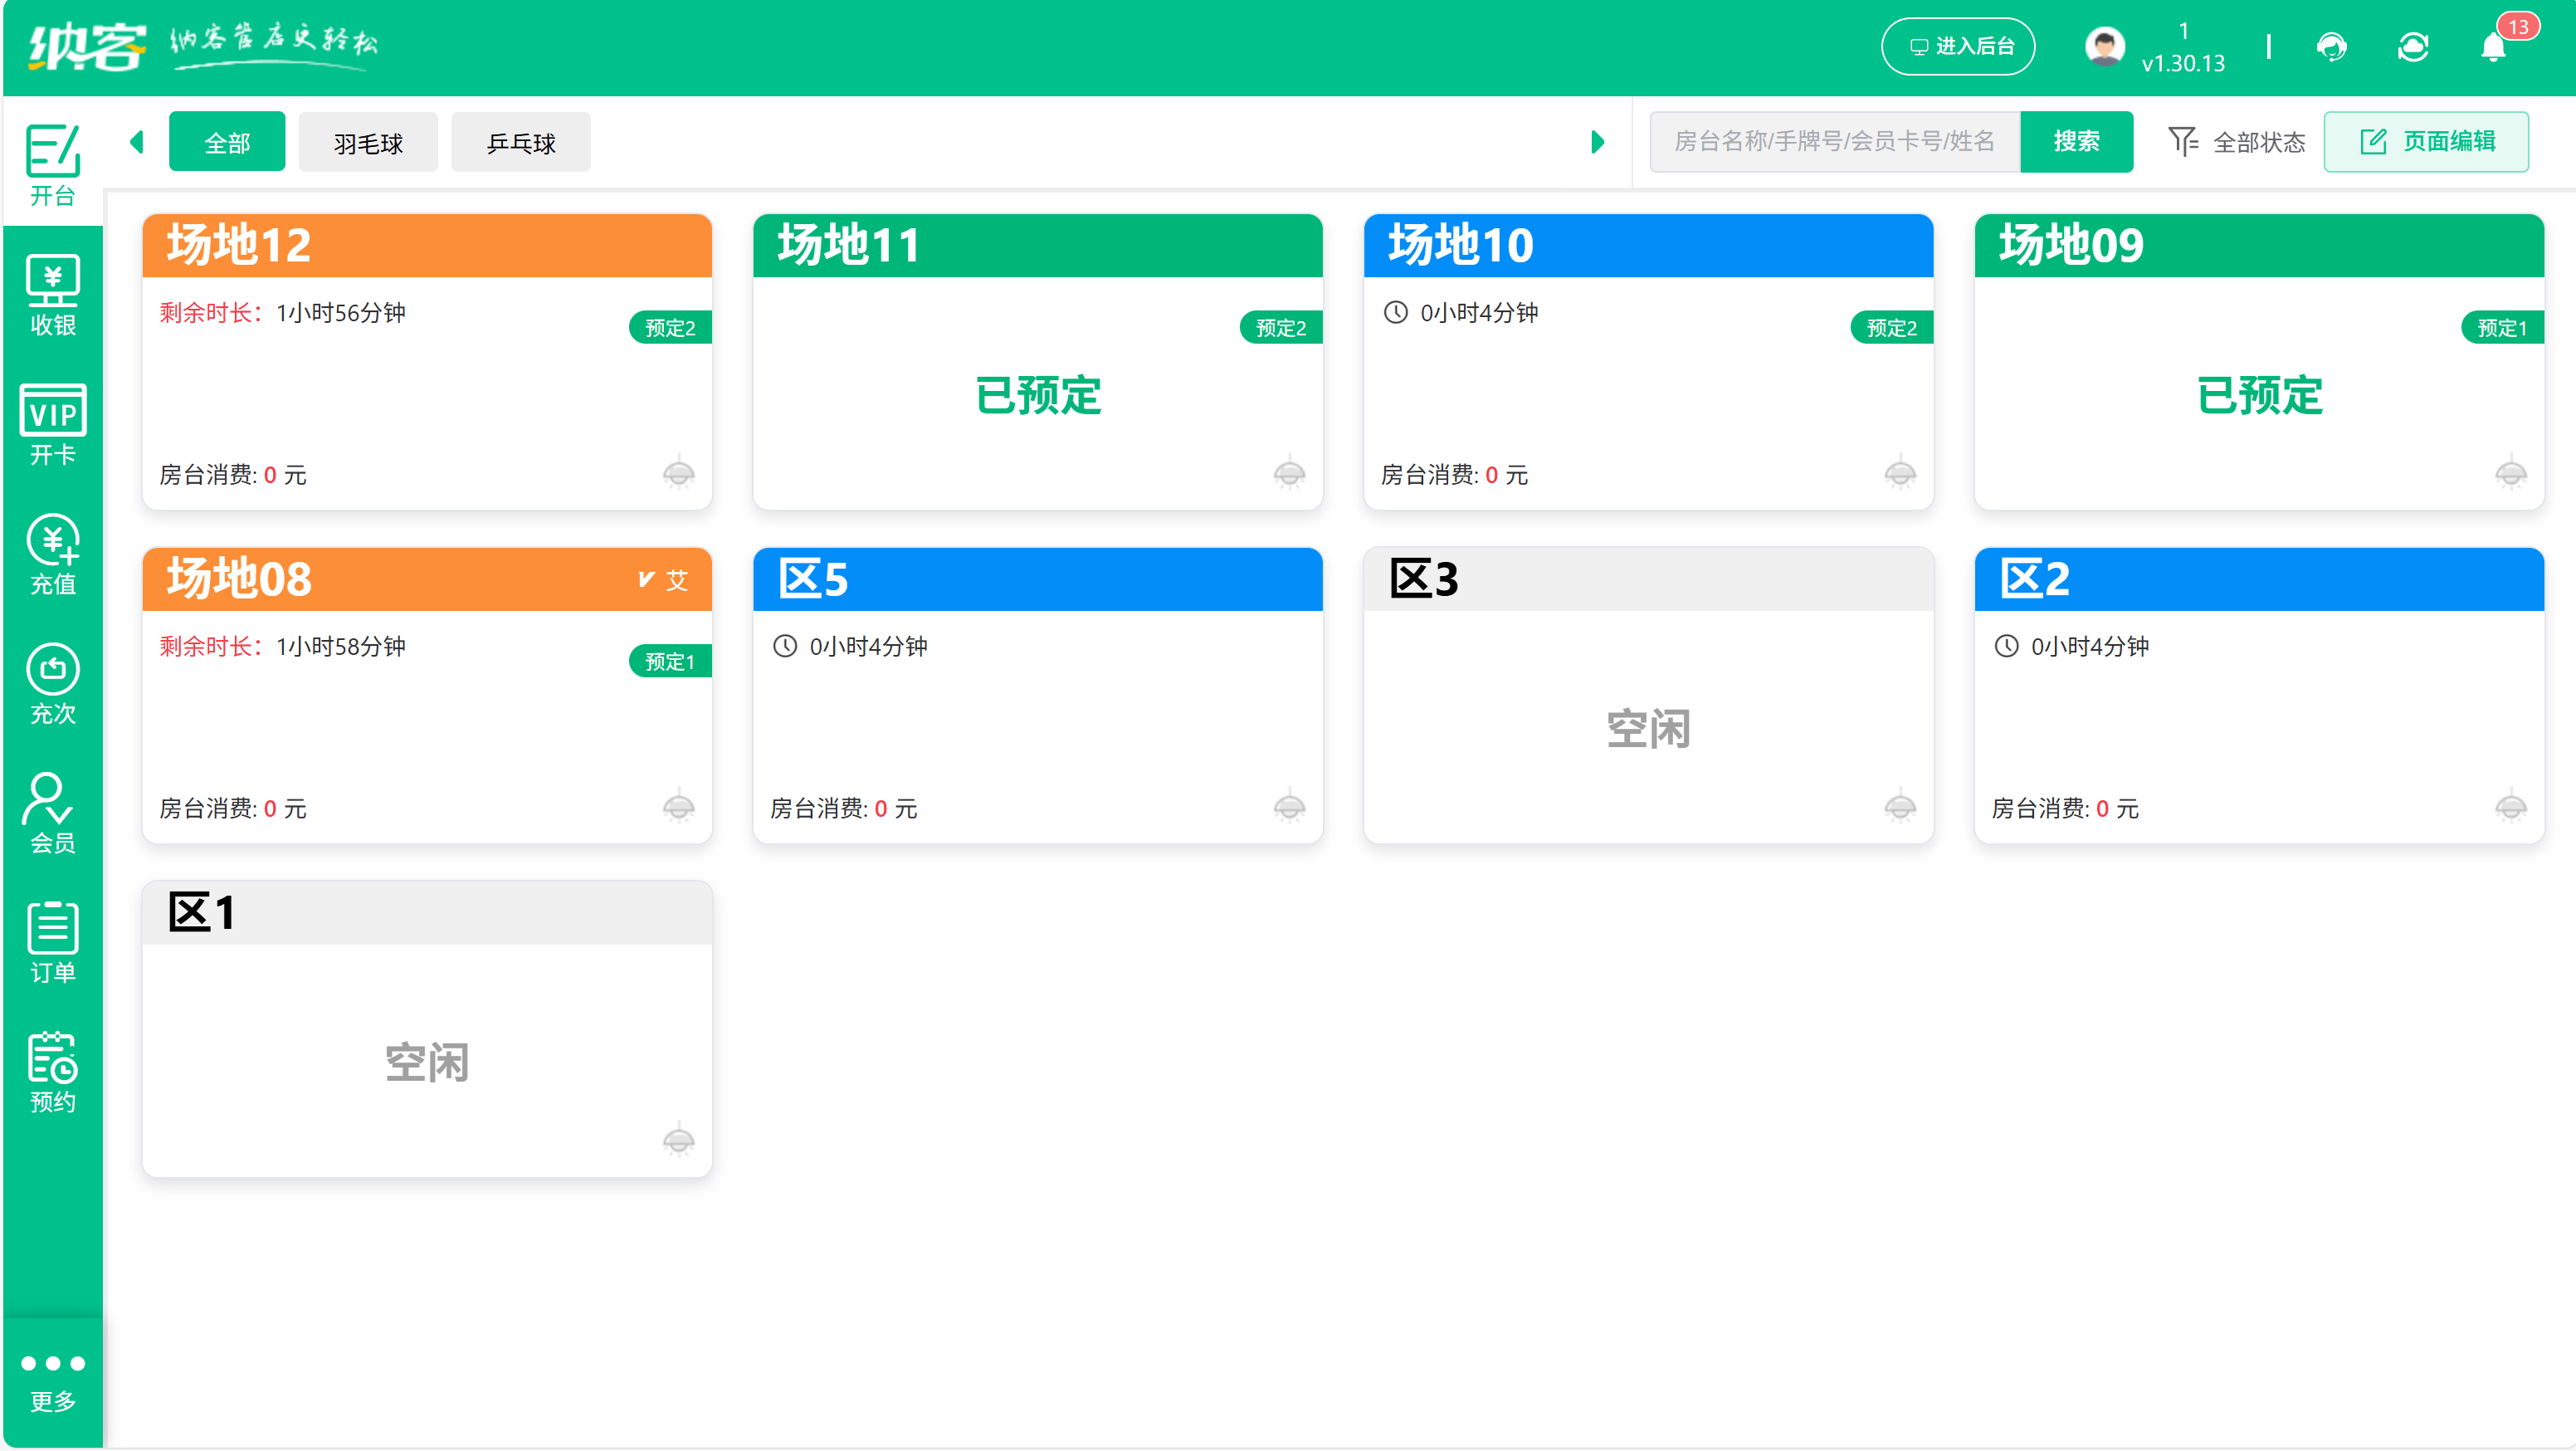
Task: Toggle the lamp icon on 场地08 card
Action: pyautogui.click(x=679, y=806)
